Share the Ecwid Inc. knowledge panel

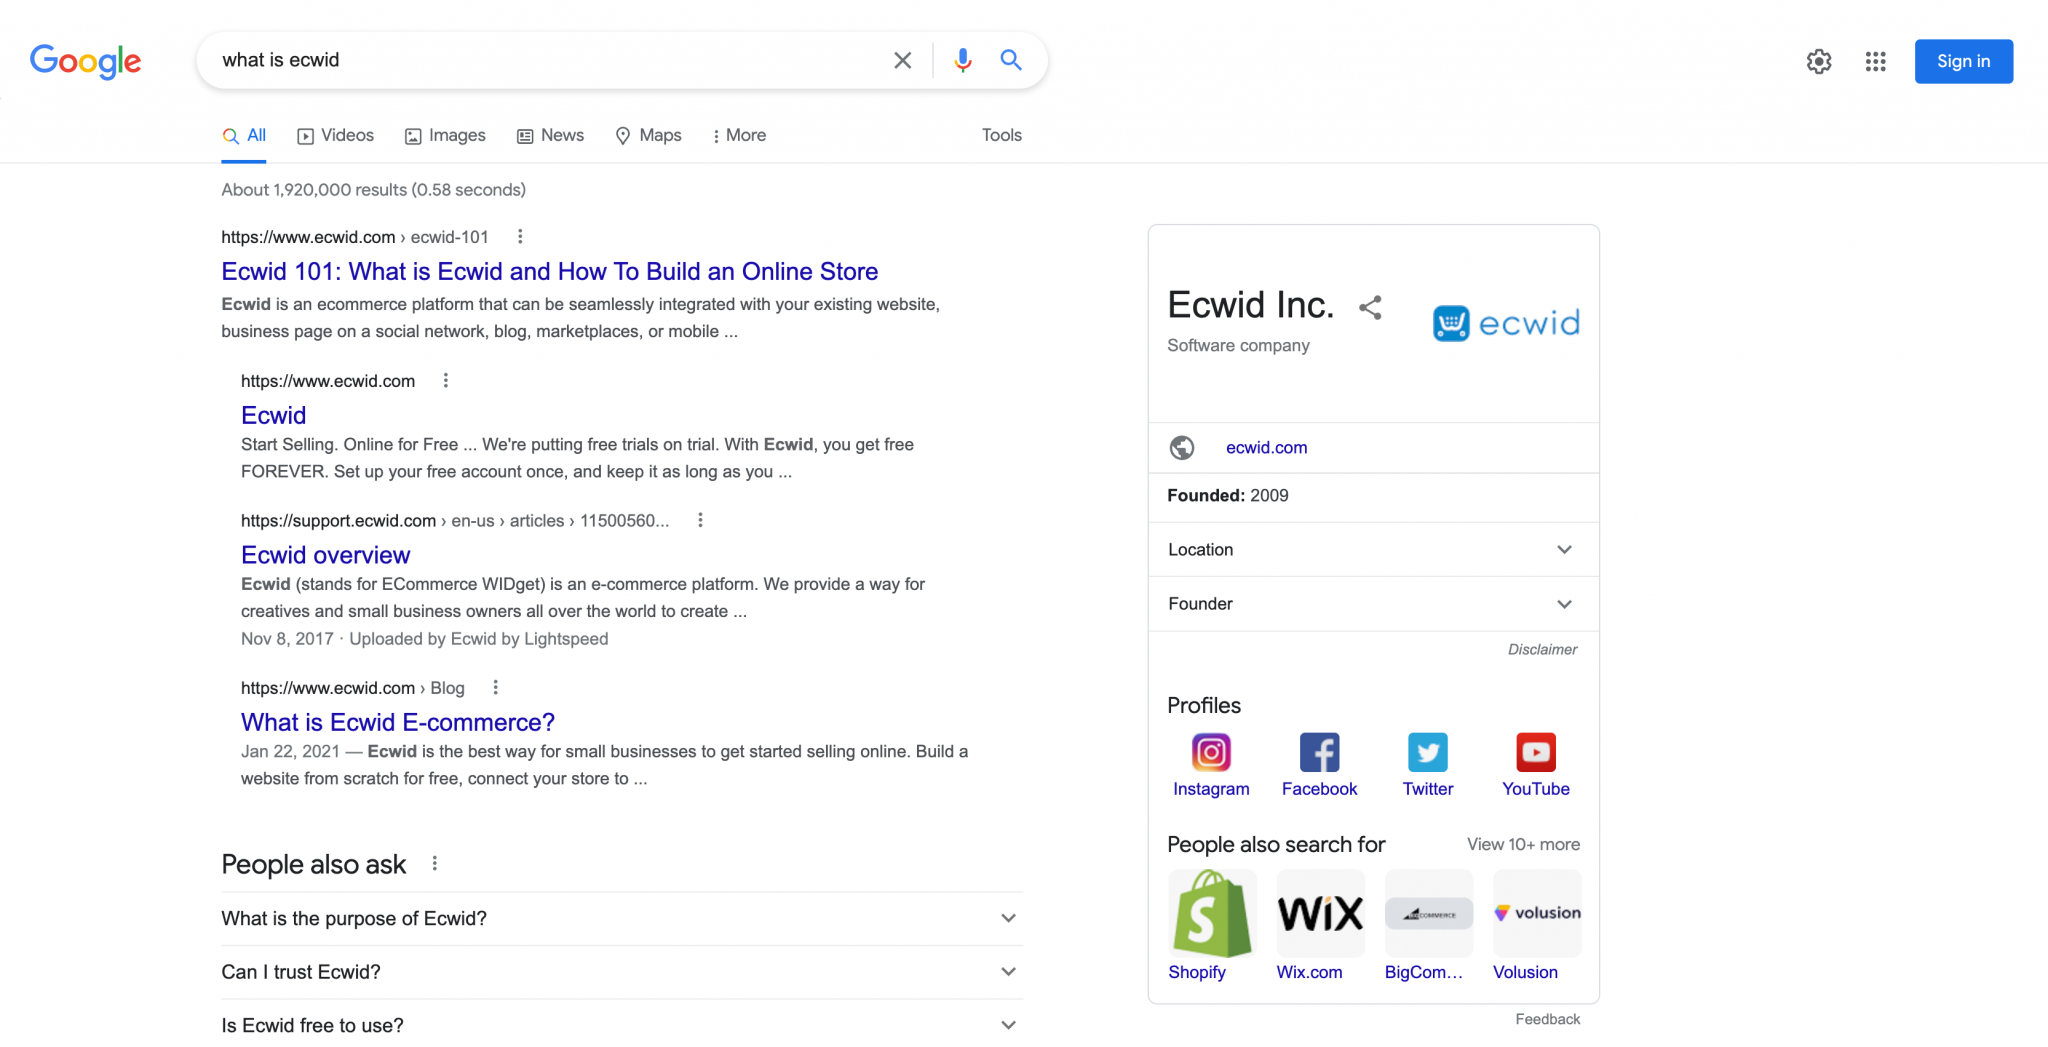(1369, 308)
